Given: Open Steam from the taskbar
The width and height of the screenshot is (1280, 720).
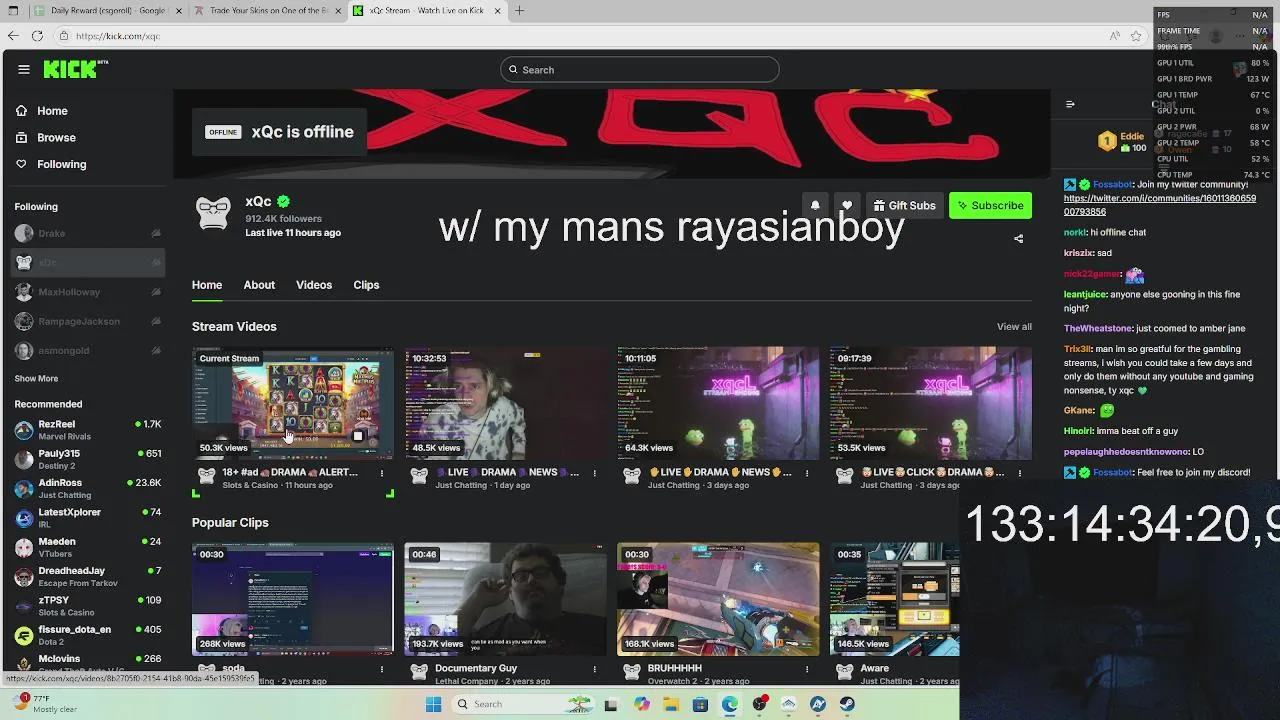Looking at the screenshot, I should tap(847, 704).
